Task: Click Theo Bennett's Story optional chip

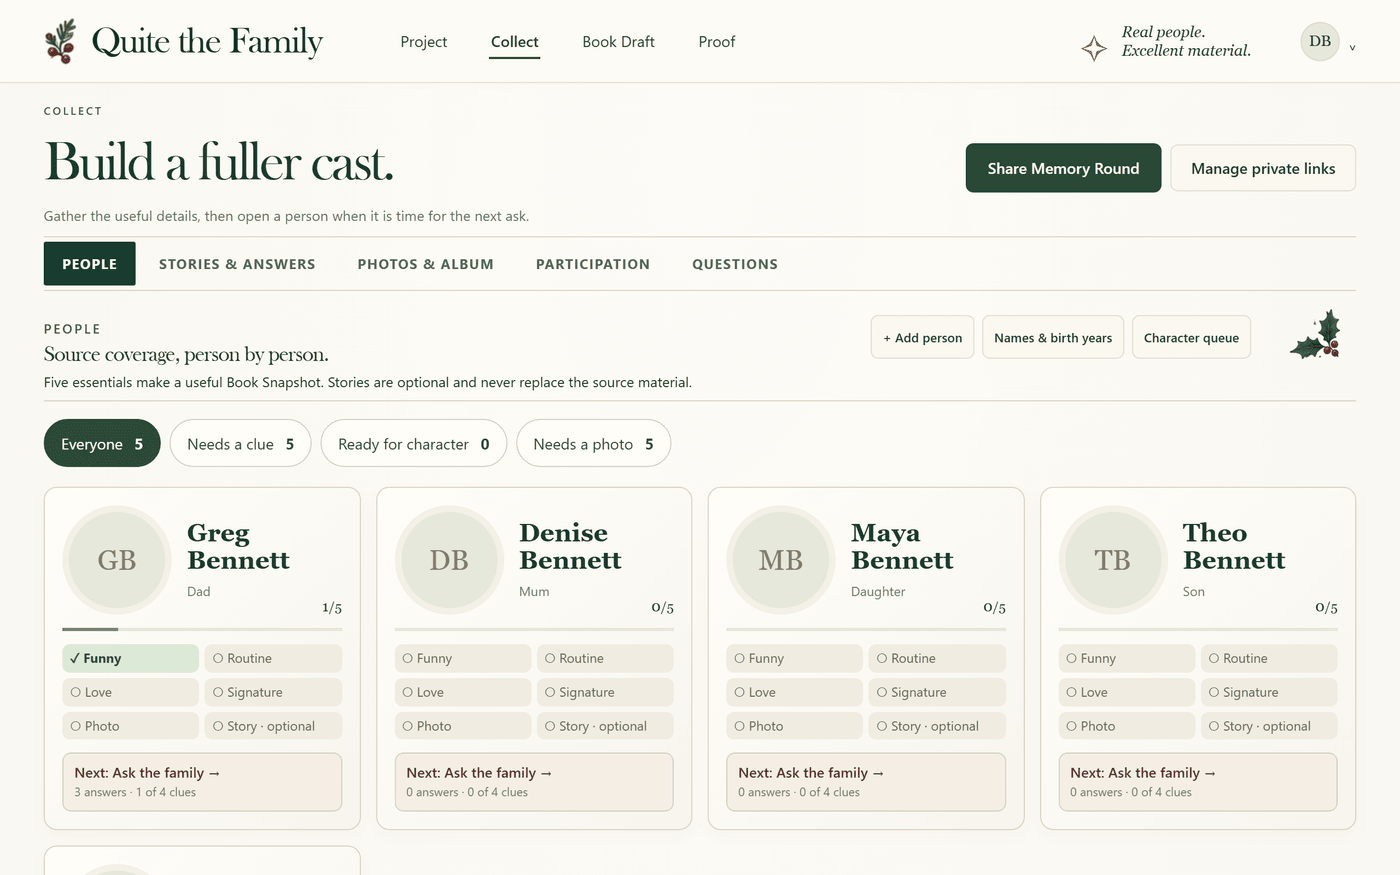Action: [x=1269, y=726]
